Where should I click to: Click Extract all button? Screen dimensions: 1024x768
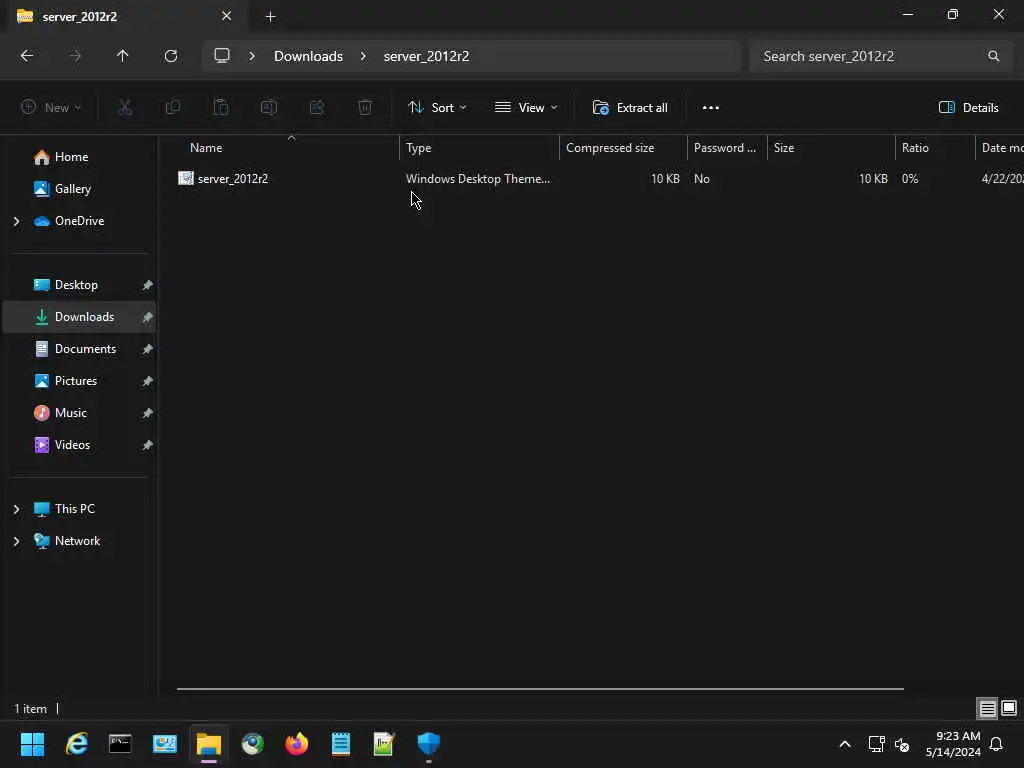point(630,108)
